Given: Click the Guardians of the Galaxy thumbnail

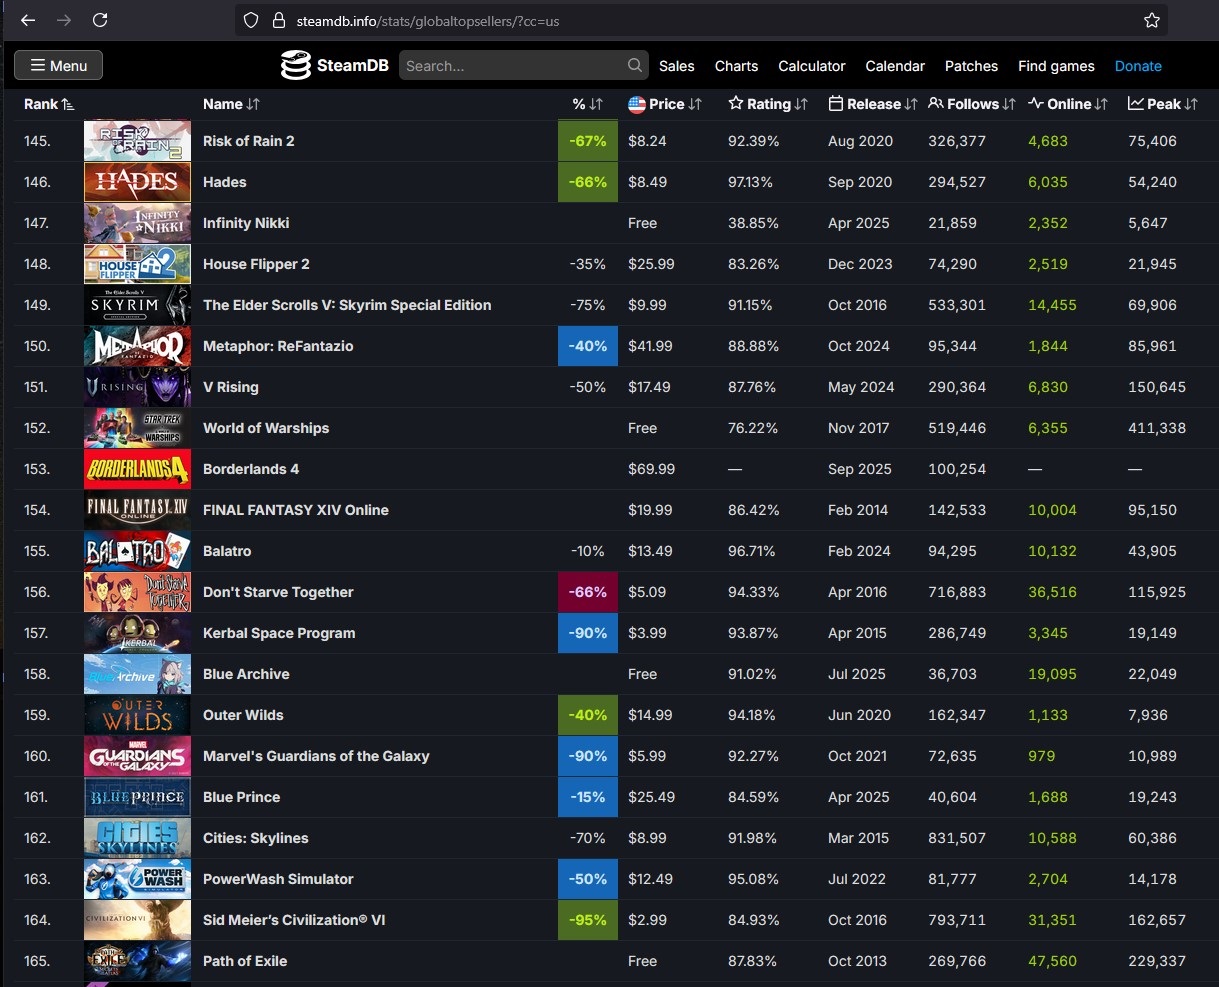Looking at the screenshot, I should click(x=137, y=756).
